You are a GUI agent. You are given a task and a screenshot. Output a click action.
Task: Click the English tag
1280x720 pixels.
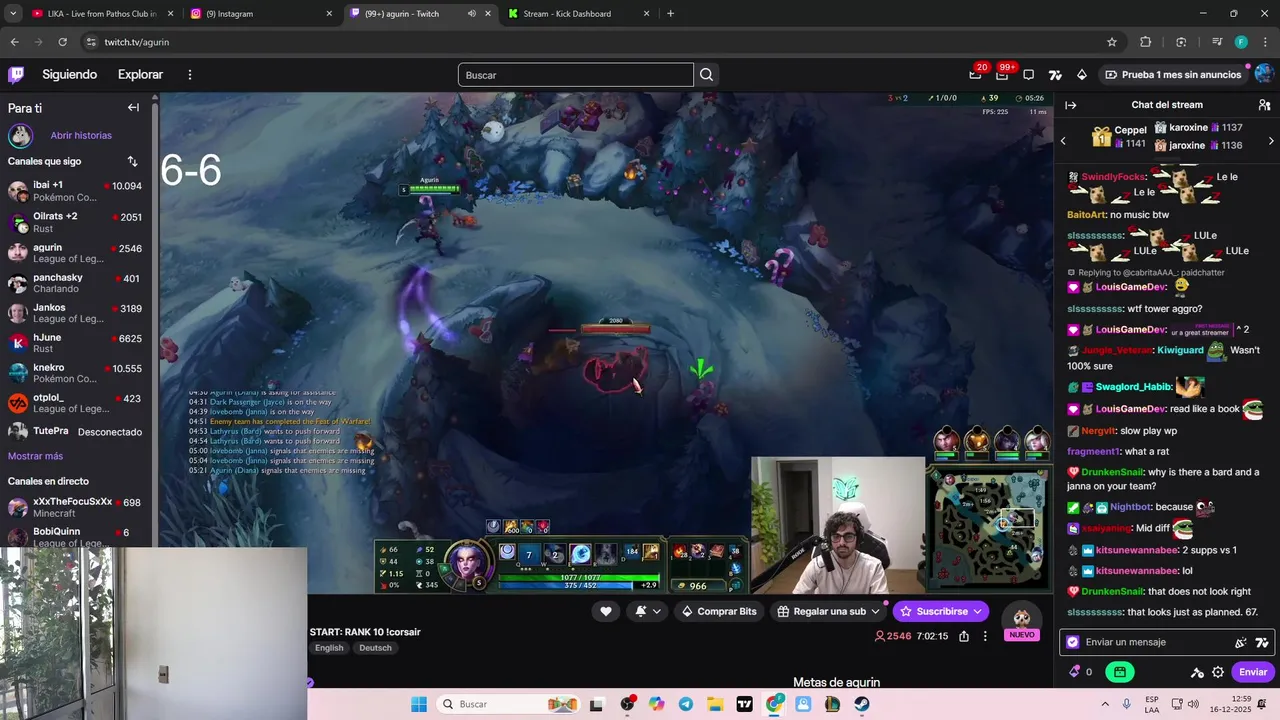329,648
